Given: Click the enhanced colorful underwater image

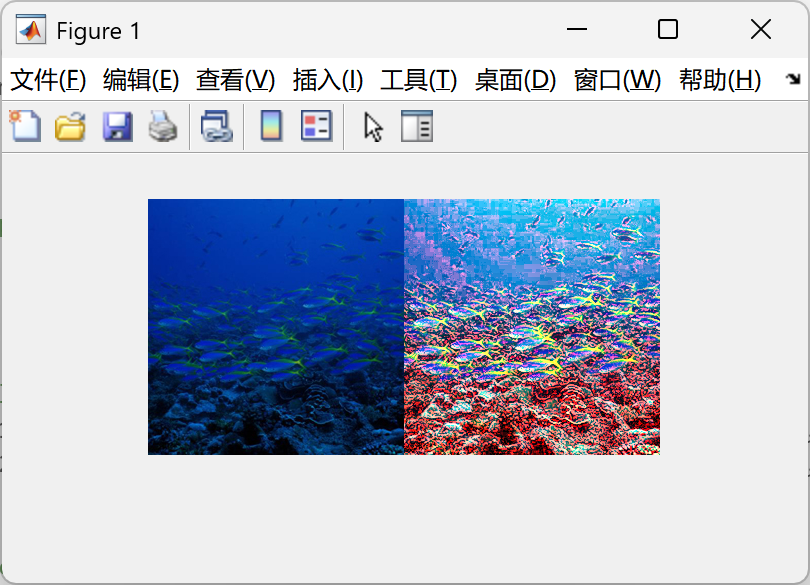Looking at the screenshot, I should click(x=532, y=327).
